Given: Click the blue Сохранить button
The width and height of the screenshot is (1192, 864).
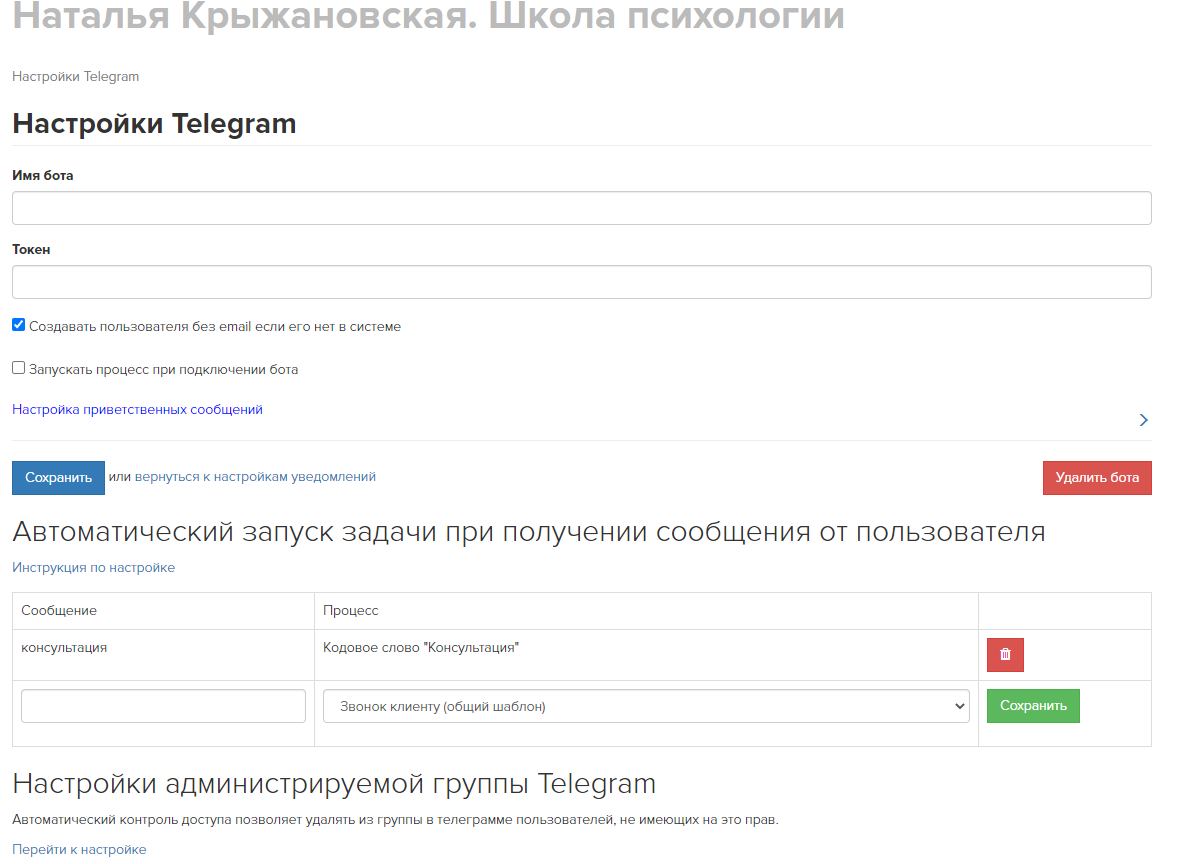Looking at the screenshot, I should [59, 478].
